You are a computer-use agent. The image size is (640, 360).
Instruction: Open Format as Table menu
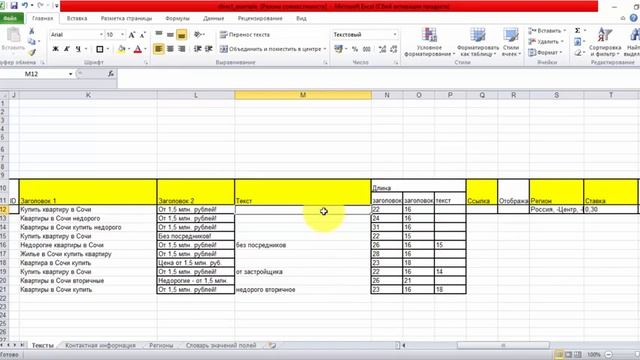(x=477, y=42)
